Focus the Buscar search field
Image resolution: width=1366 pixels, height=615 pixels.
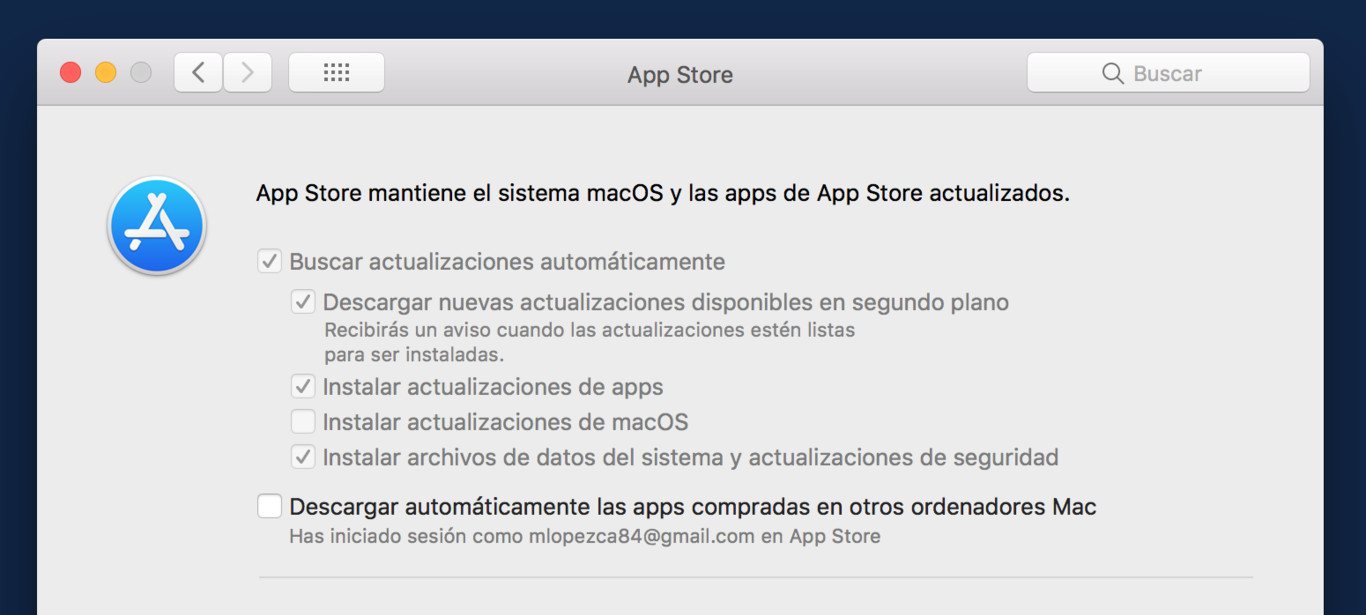1168,73
